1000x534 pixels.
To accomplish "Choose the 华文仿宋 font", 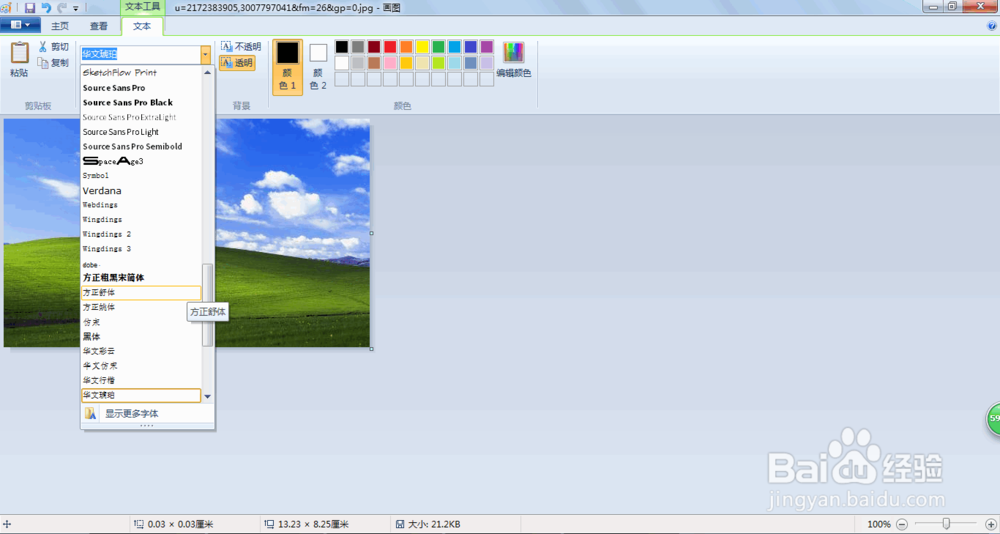I will 141,366.
